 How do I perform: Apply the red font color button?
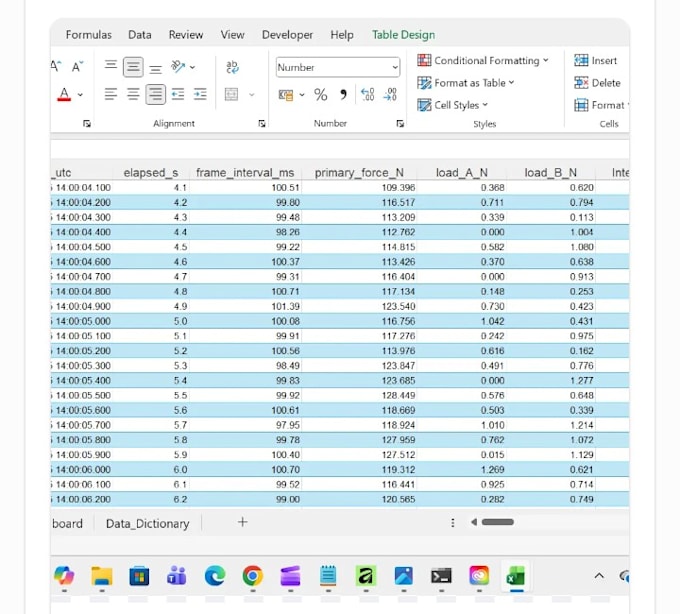click(x=64, y=94)
